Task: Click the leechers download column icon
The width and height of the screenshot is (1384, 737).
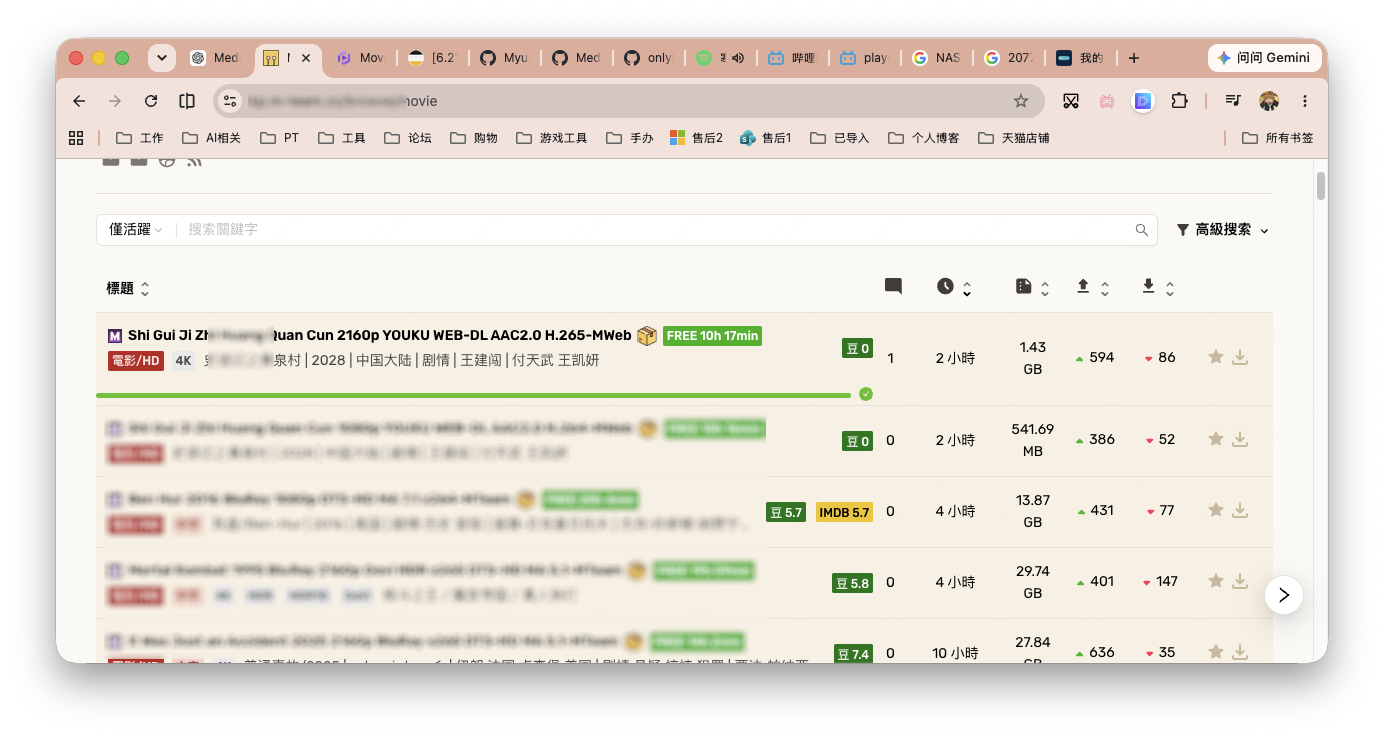Action: [1148, 287]
